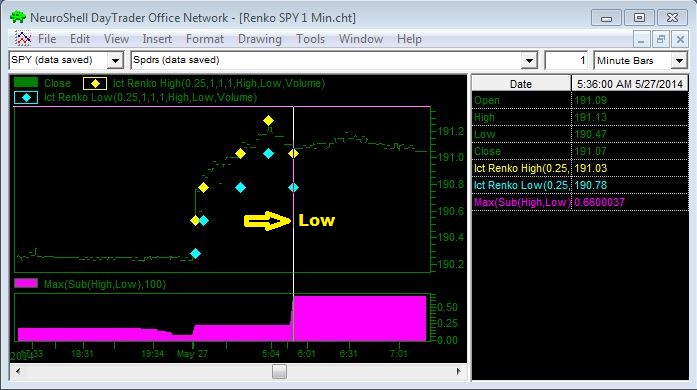
Task: Open the Window menu
Action: point(361,39)
